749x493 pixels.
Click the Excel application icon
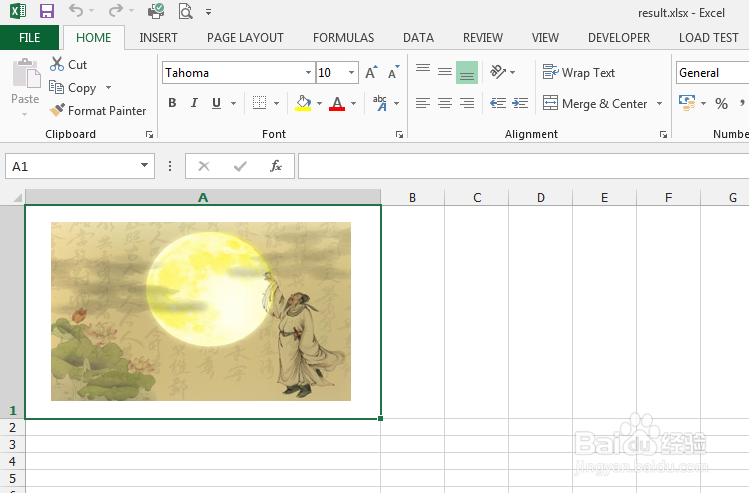pyautogui.click(x=18, y=11)
